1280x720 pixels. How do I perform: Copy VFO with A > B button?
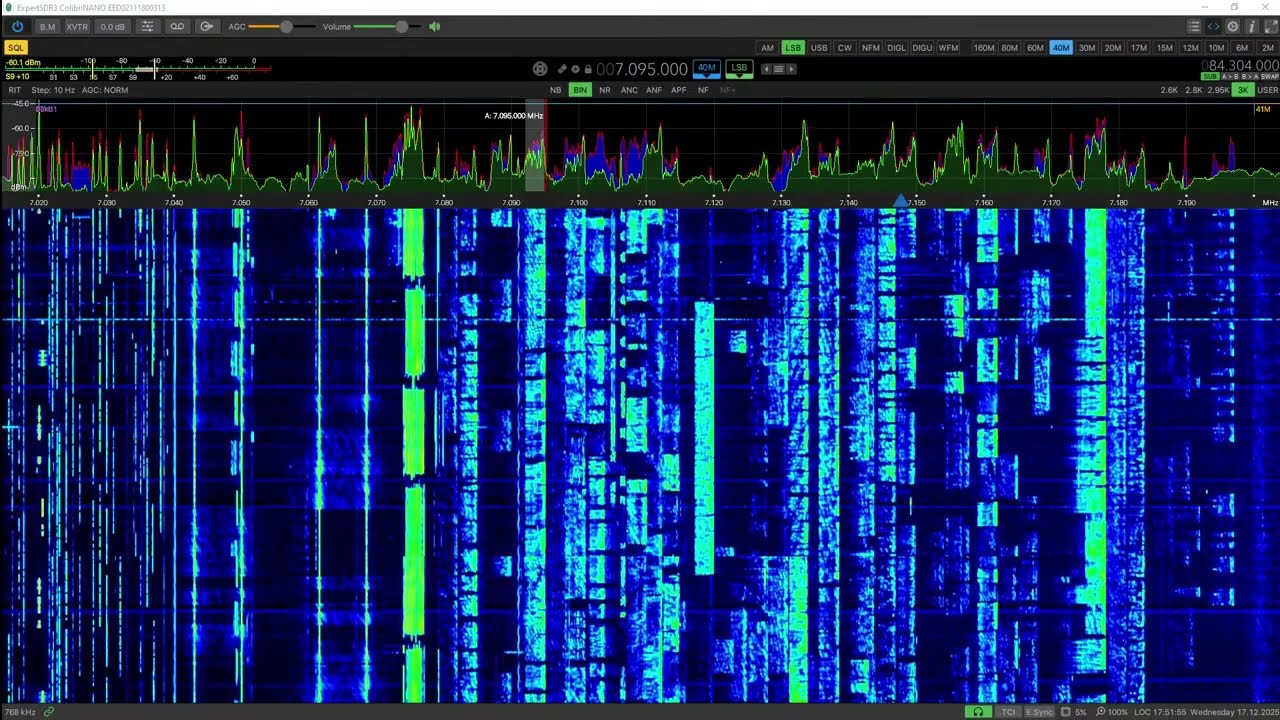[x=1230, y=76]
